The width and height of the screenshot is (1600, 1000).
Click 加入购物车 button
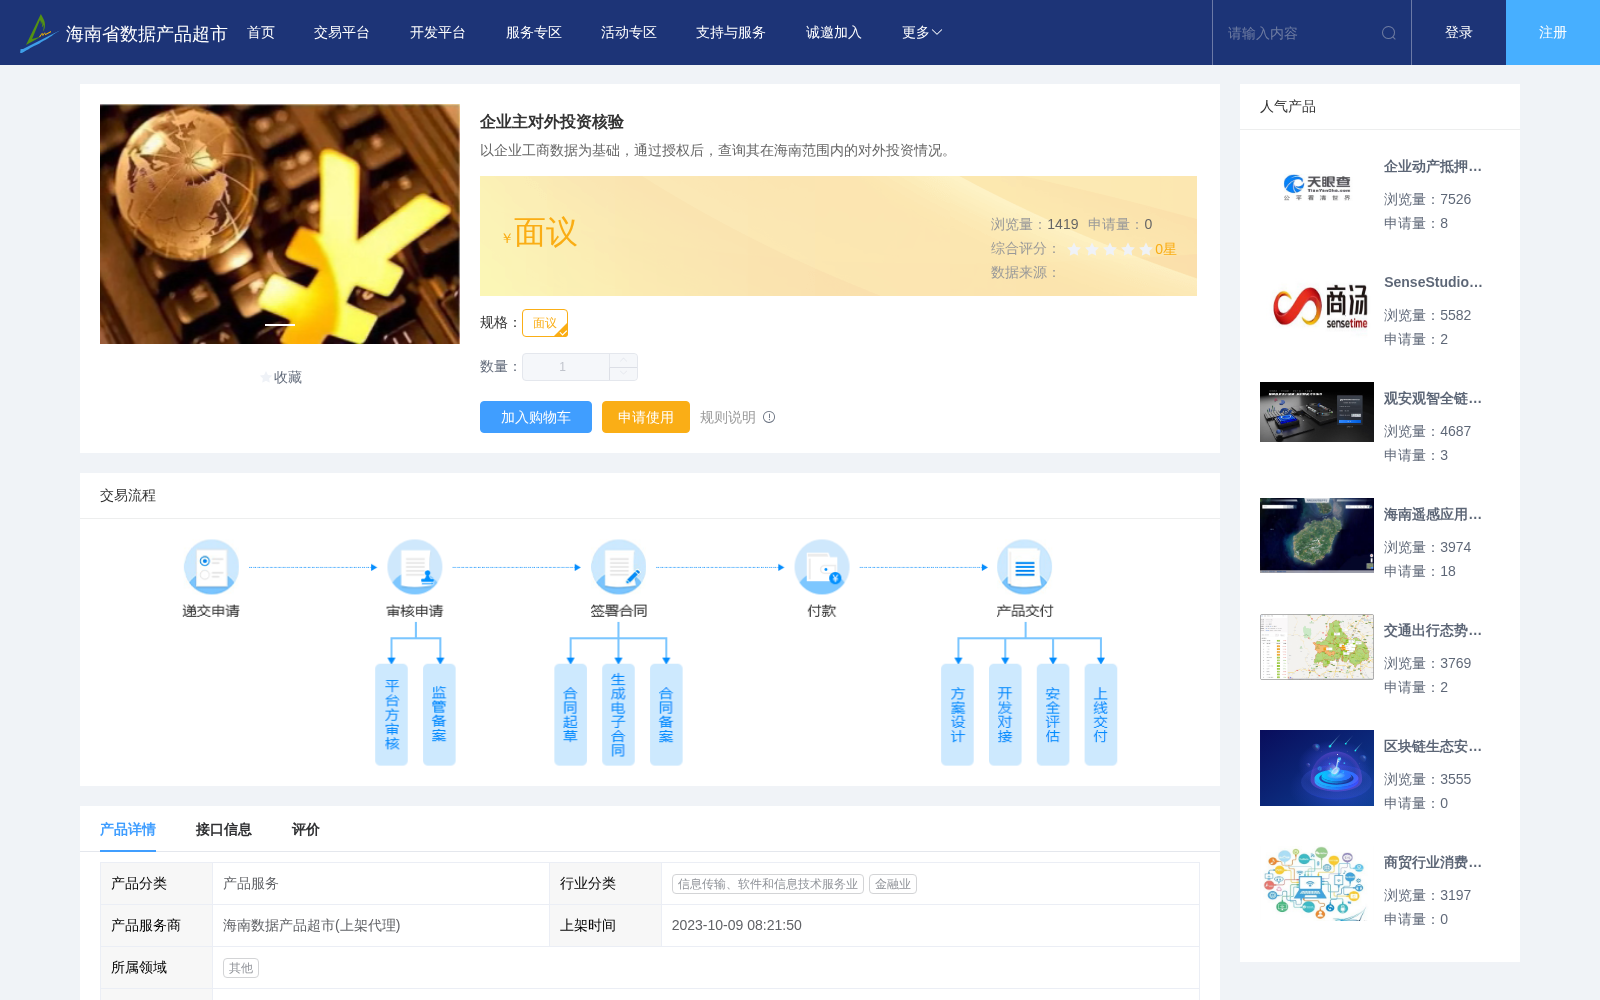click(536, 417)
